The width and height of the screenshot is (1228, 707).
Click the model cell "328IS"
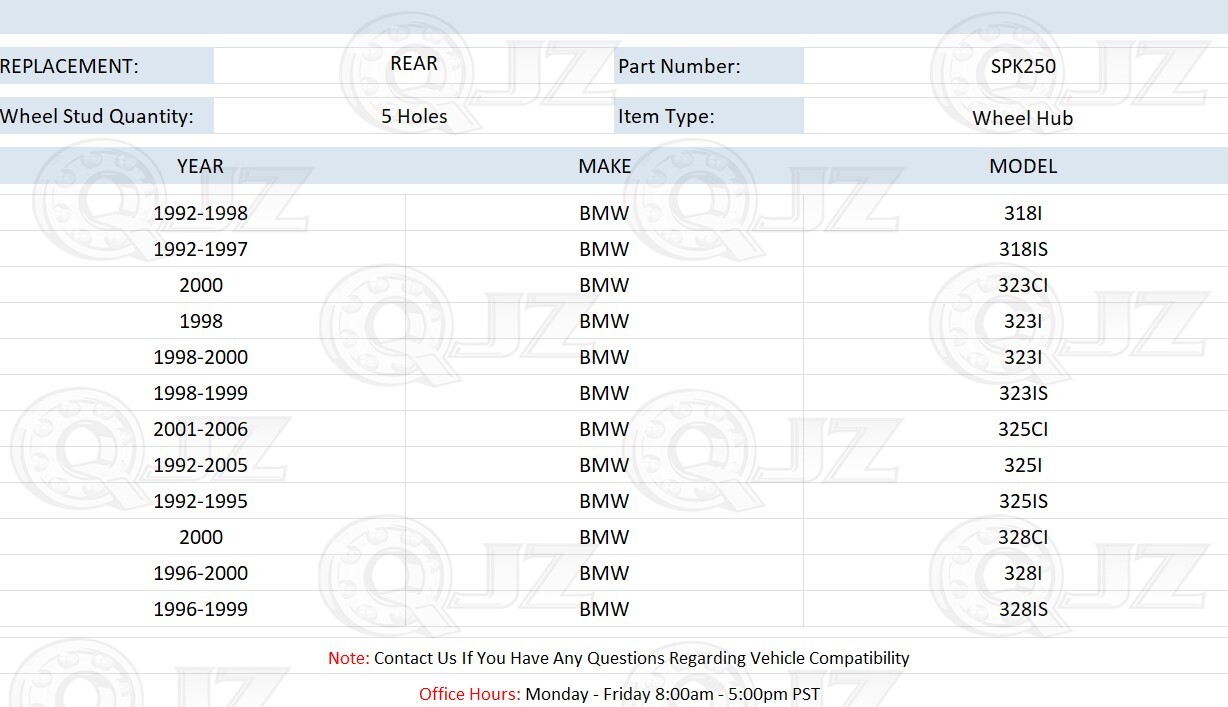pos(1023,609)
